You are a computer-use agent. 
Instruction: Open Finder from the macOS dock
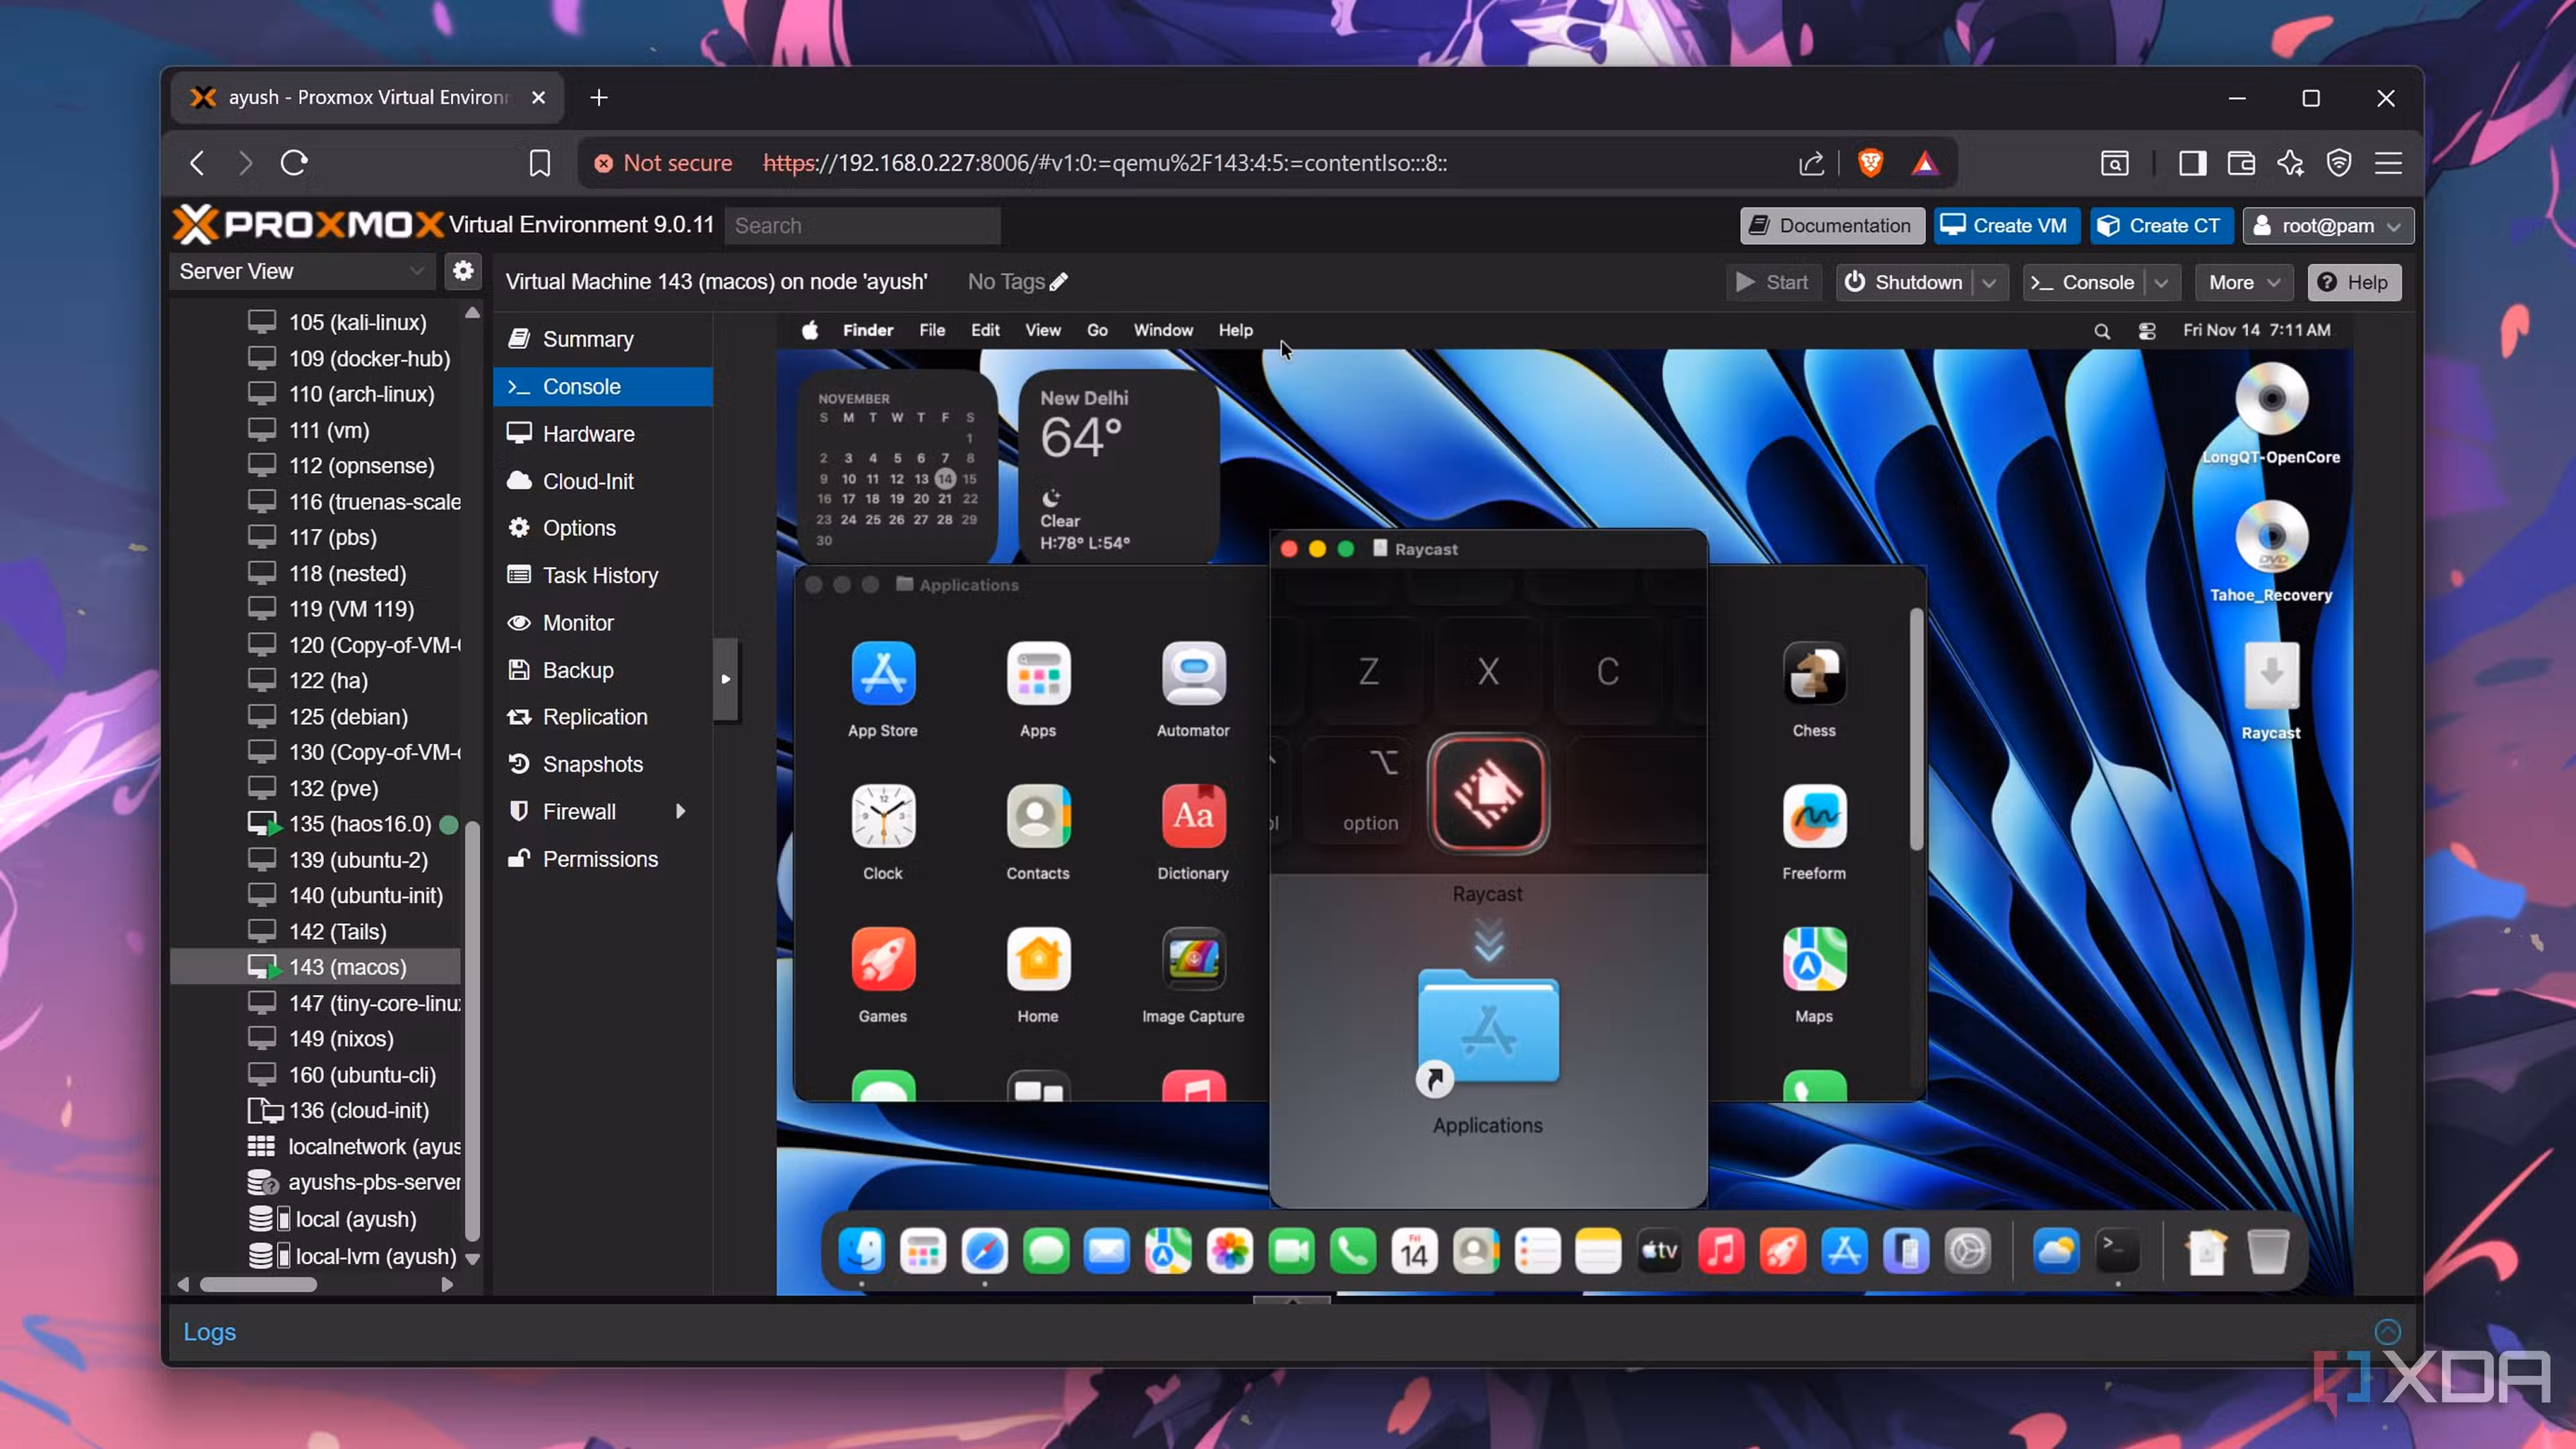click(861, 1251)
